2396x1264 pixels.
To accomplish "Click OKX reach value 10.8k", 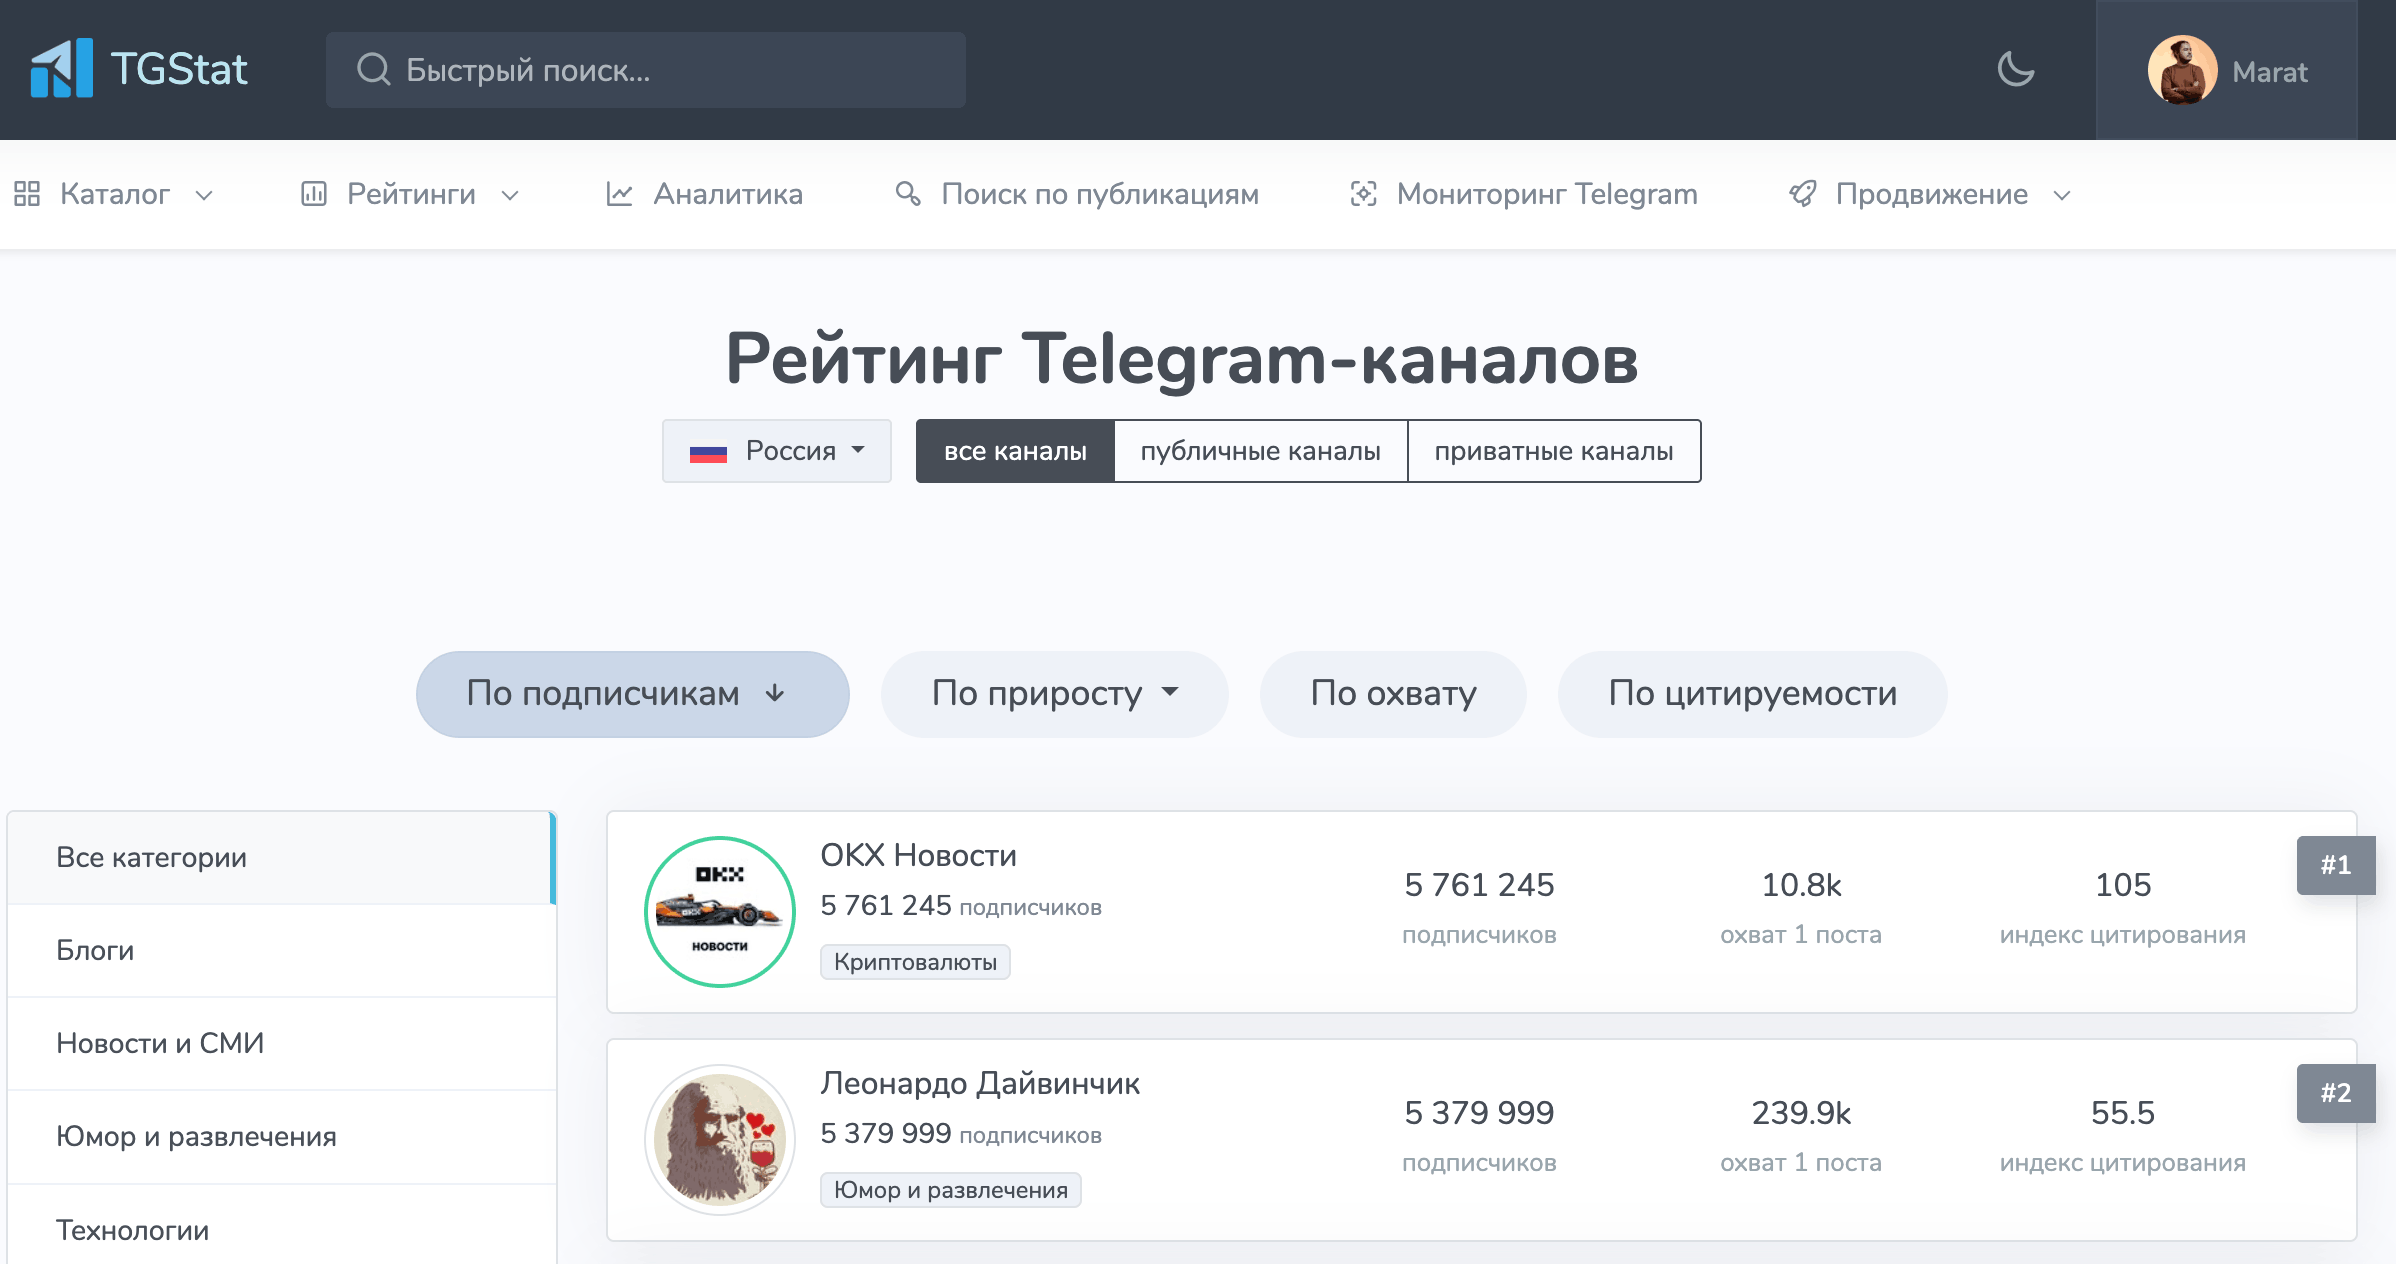I will (x=1801, y=885).
